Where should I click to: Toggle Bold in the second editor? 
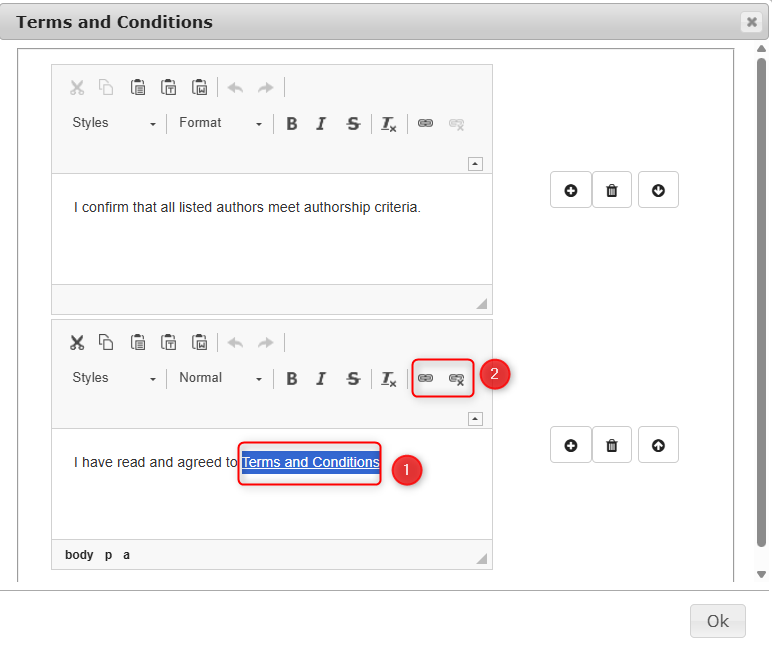(x=292, y=379)
